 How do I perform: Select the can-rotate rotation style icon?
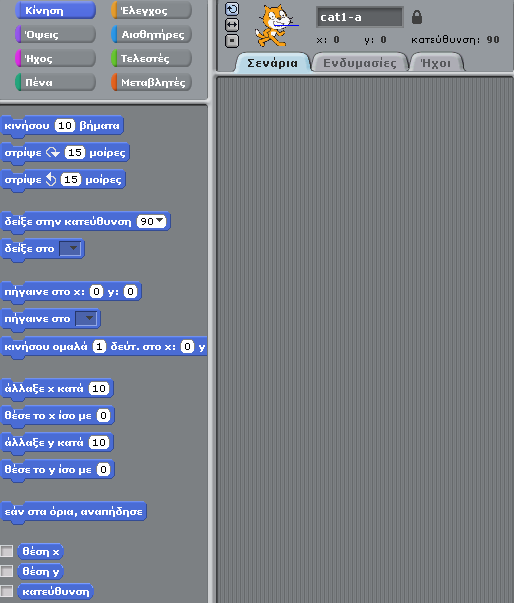click(x=232, y=9)
